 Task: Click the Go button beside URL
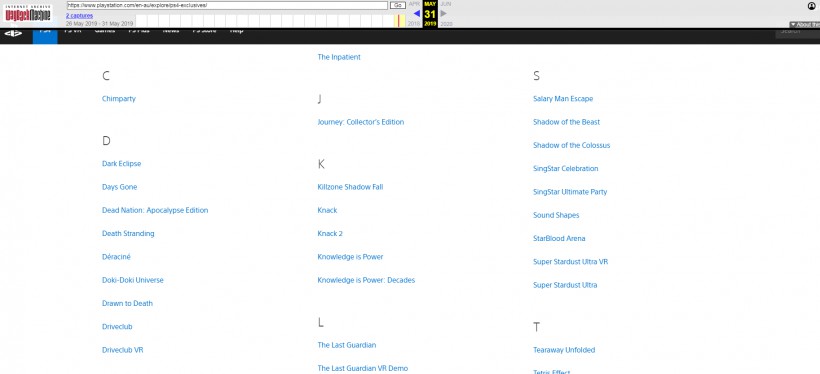pos(398,5)
